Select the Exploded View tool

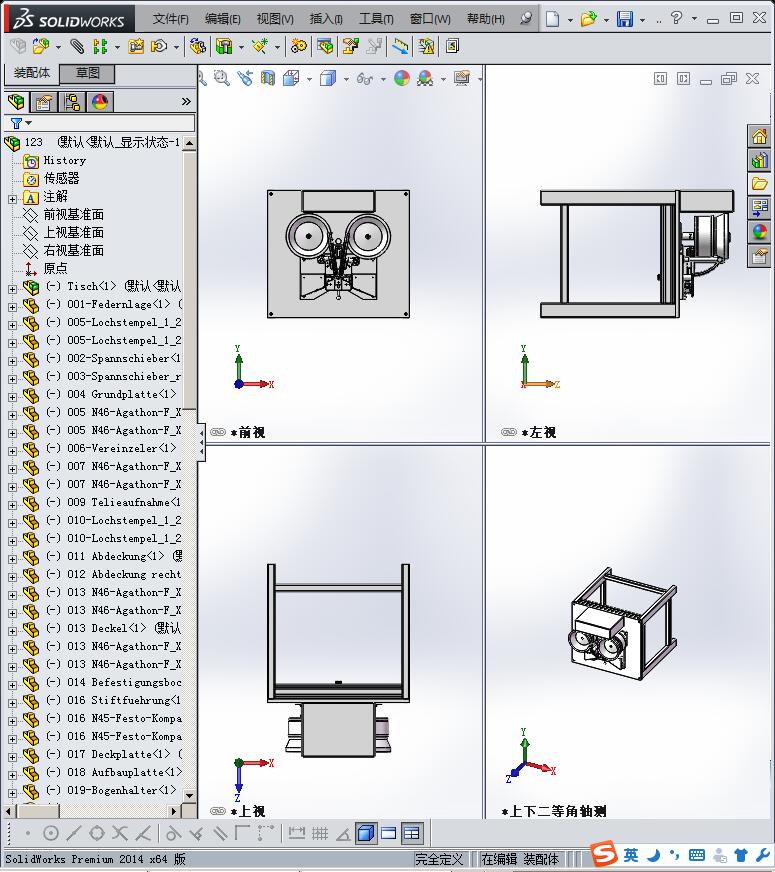(351, 46)
